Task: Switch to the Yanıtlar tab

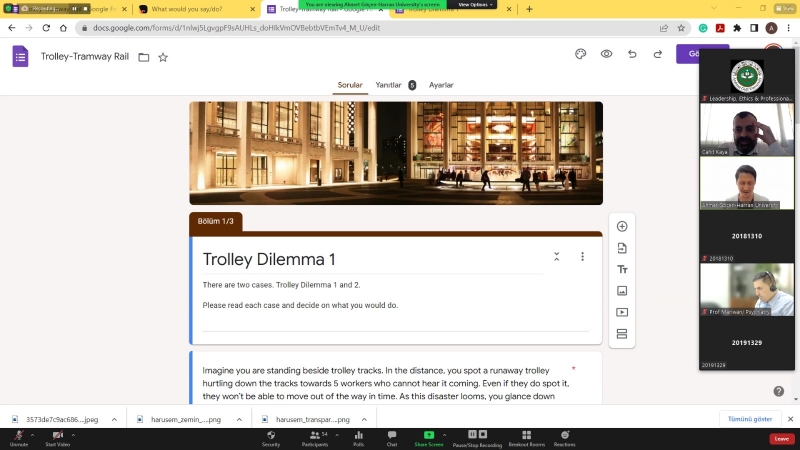Action: tap(388, 86)
